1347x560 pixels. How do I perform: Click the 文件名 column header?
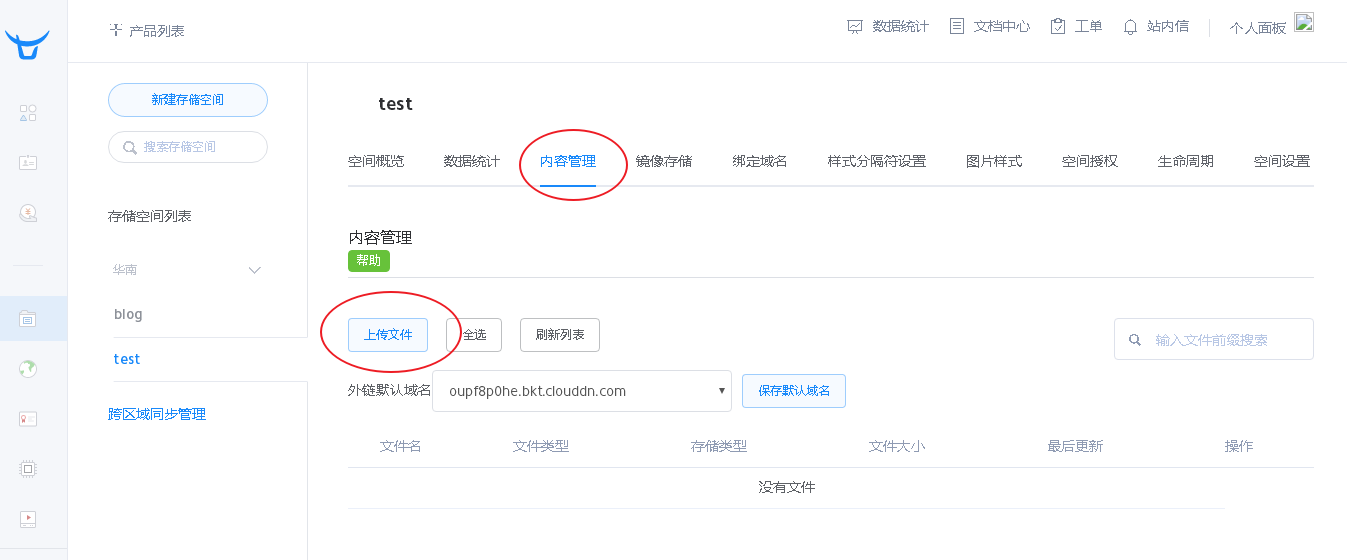(401, 446)
